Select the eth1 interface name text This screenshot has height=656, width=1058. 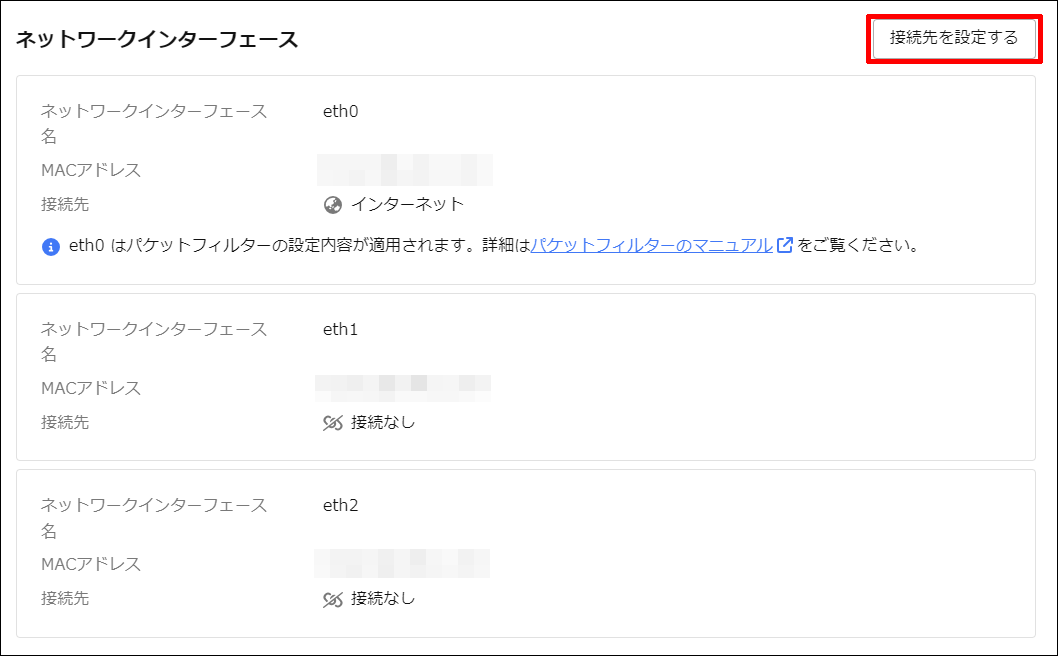(340, 329)
